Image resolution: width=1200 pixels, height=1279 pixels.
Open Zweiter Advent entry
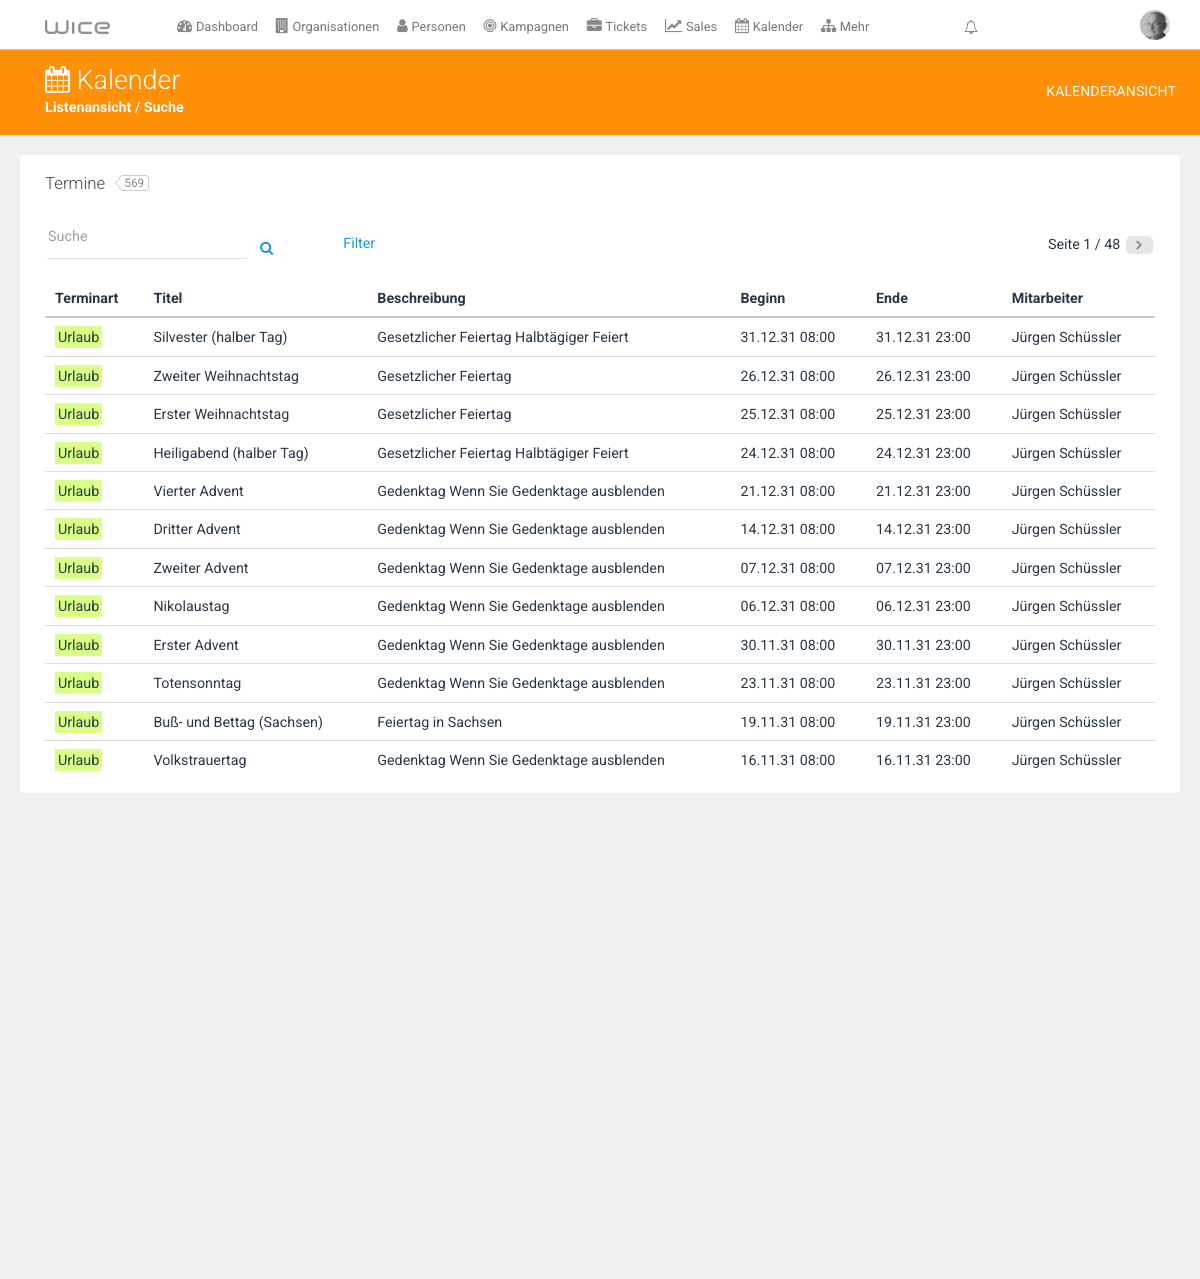pos(201,568)
